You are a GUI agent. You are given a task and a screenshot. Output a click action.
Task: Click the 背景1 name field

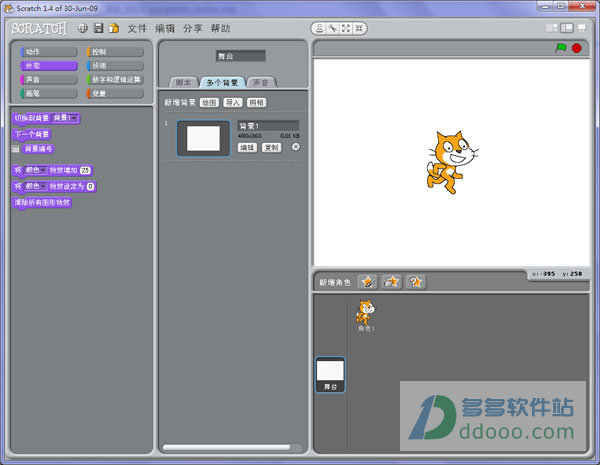[268, 126]
